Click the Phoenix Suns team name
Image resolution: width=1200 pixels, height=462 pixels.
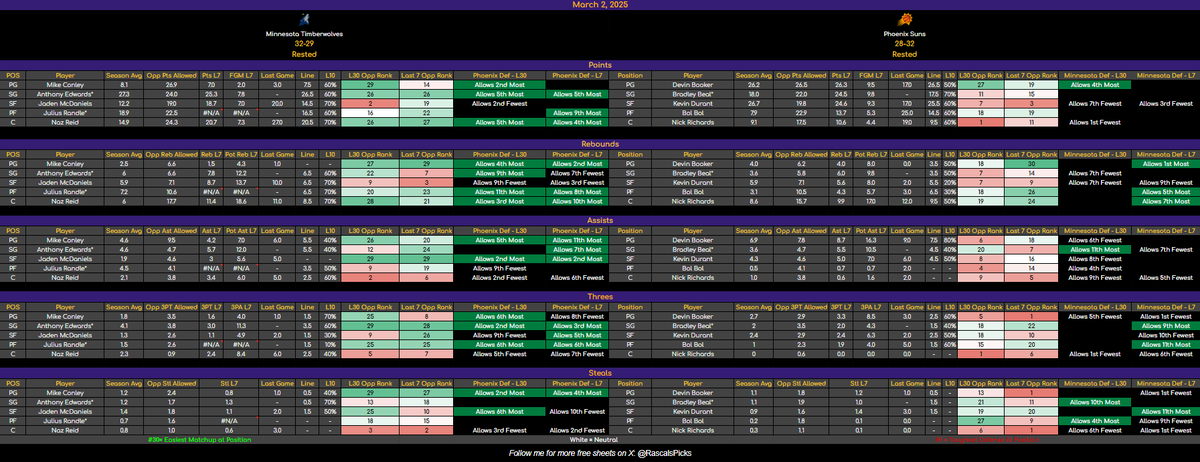tap(904, 33)
